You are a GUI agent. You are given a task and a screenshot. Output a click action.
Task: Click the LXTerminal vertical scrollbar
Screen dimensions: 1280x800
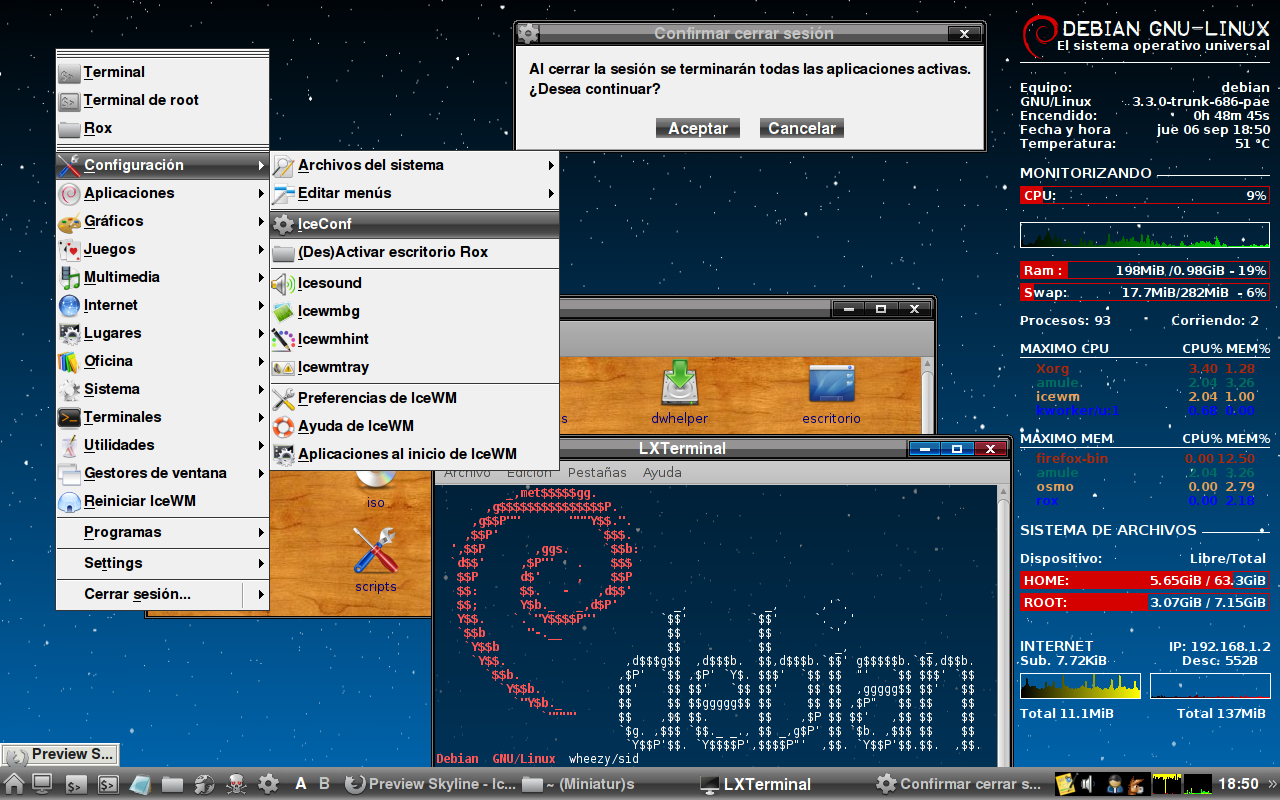tap(1004, 625)
